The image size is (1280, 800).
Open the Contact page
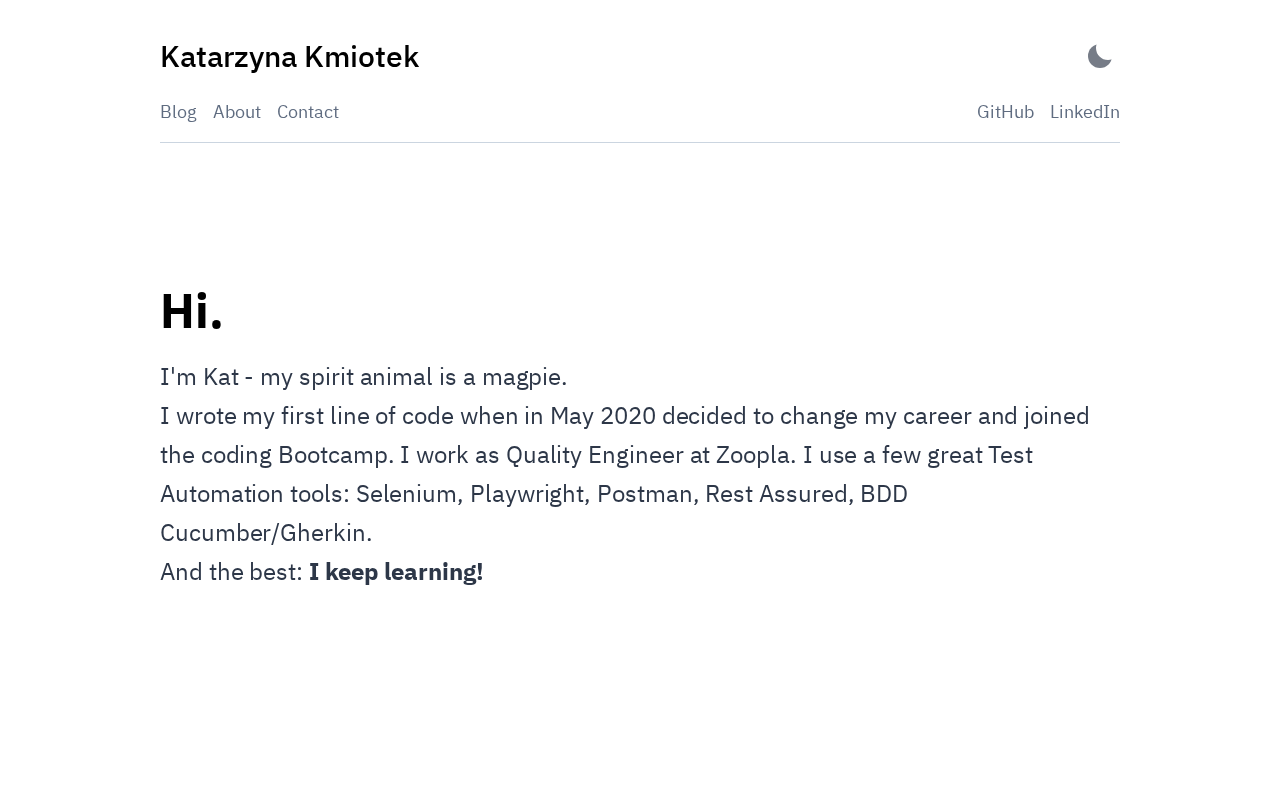pyautogui.click(x=308, y=112)
